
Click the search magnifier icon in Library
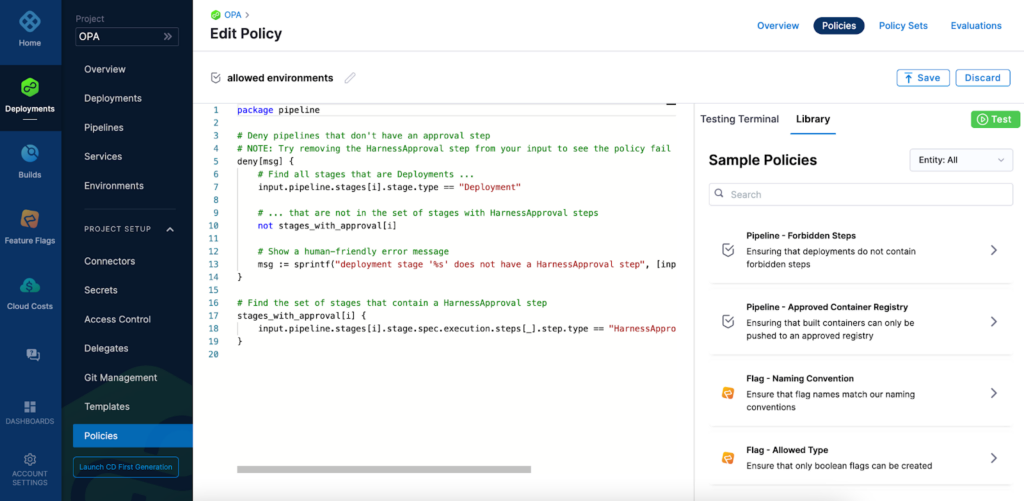pos(719,194)
